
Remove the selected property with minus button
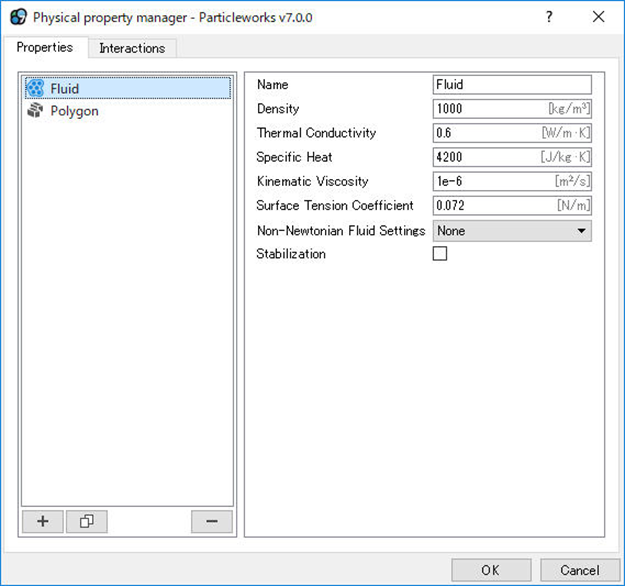pyautogui.click(x=212, y=521)
